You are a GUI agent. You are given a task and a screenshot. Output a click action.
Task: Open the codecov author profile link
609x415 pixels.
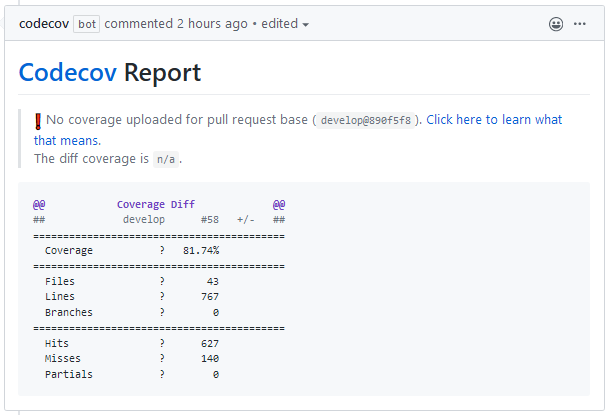(x=44, y=24)
